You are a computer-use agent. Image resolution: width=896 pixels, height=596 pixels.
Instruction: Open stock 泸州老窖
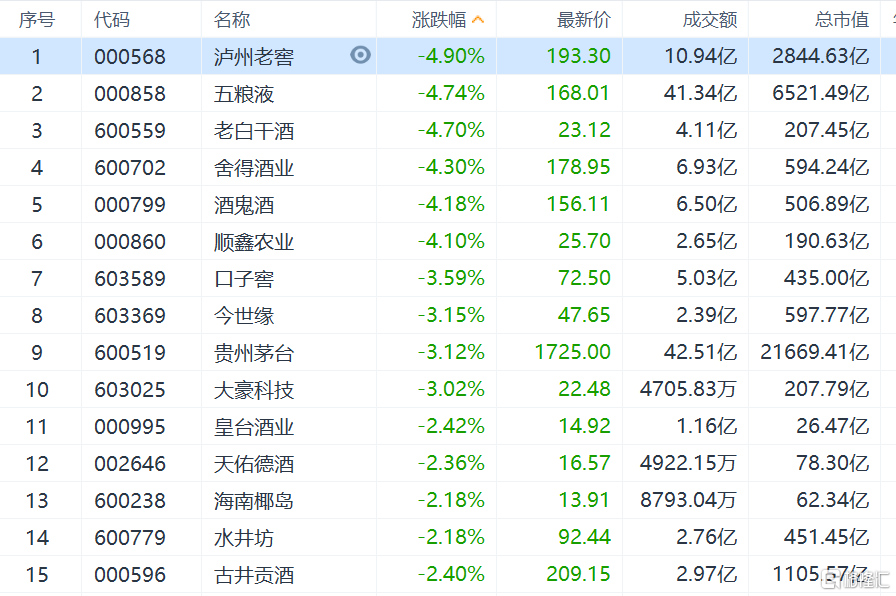(254, 57)
